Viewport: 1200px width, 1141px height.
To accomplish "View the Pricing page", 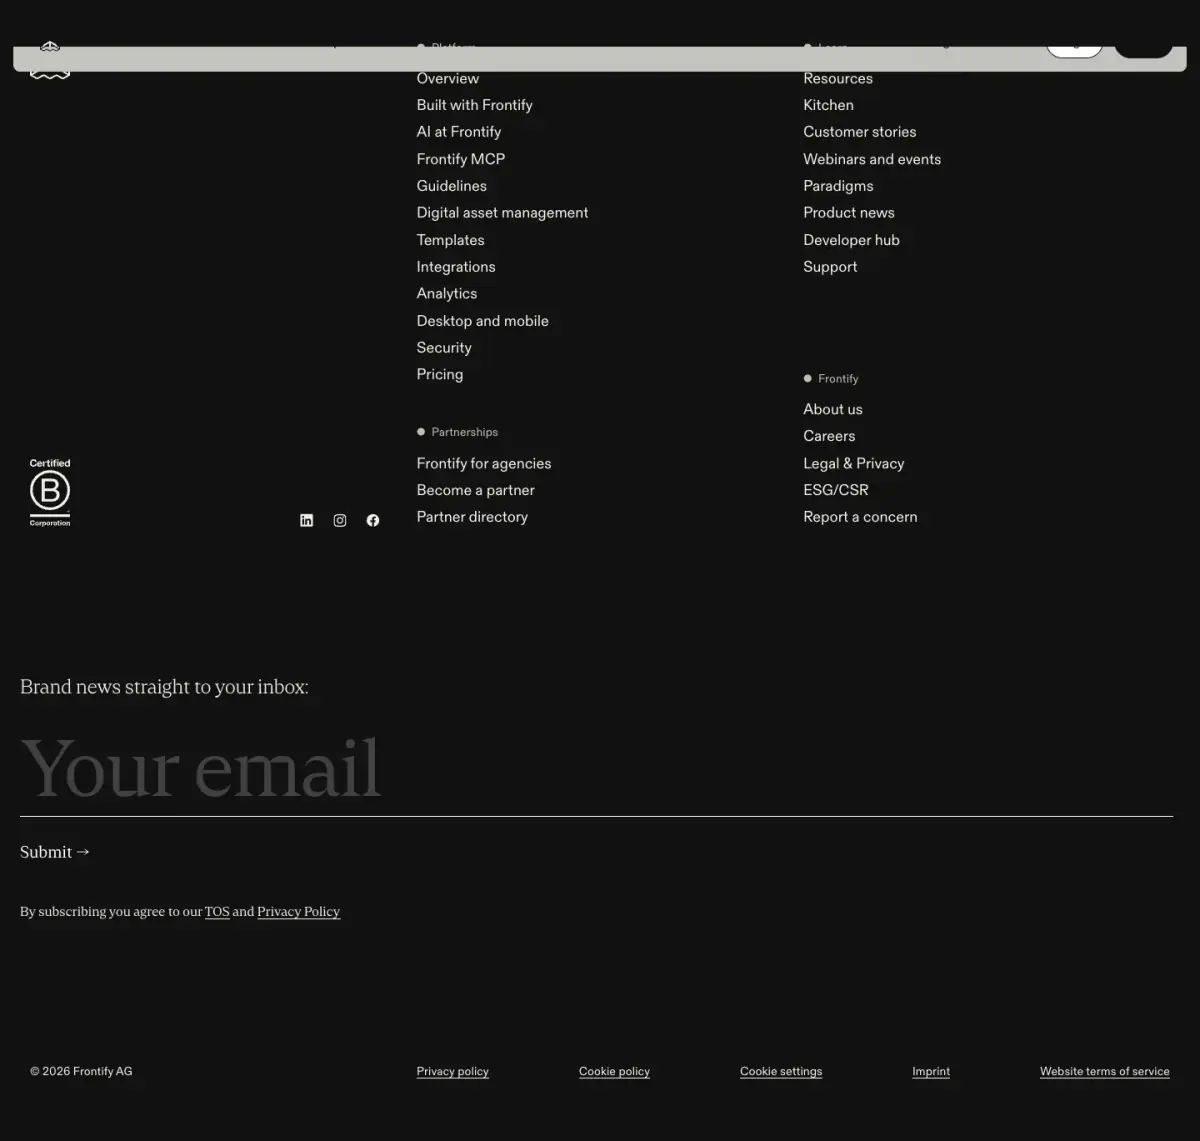I will click(440, 375).
